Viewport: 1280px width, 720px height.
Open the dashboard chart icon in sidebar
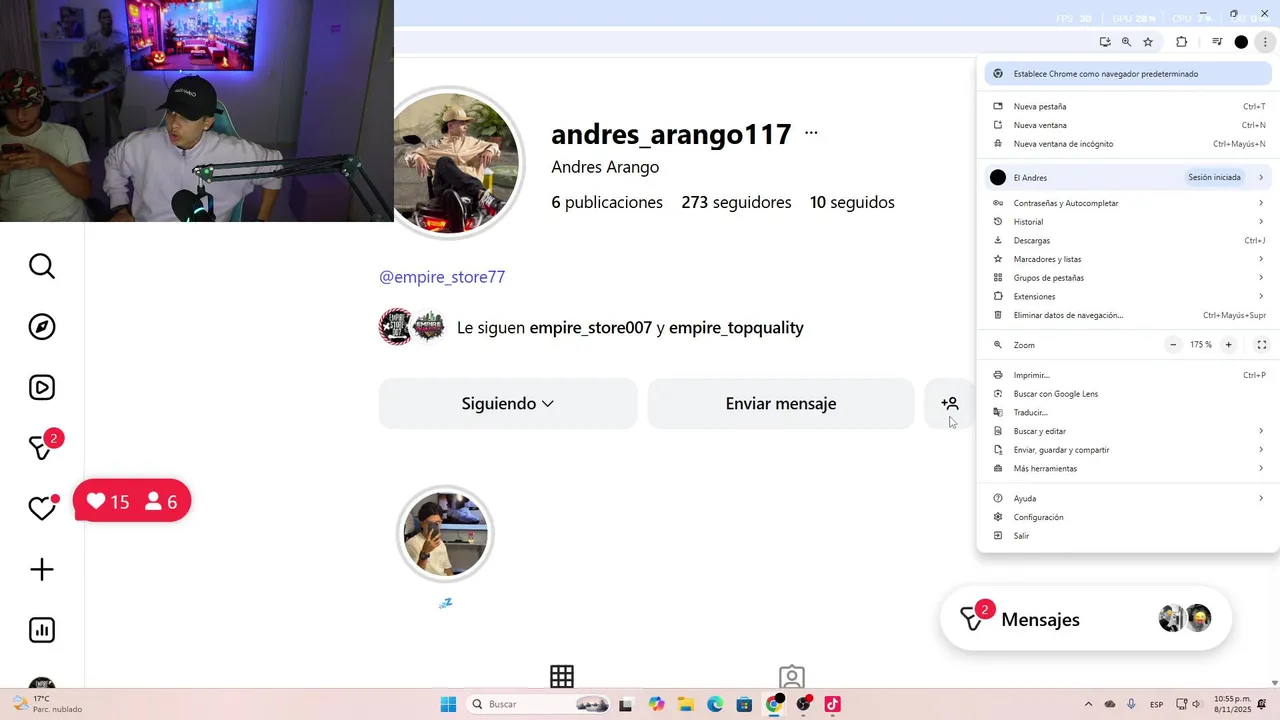tap(42, 630)
